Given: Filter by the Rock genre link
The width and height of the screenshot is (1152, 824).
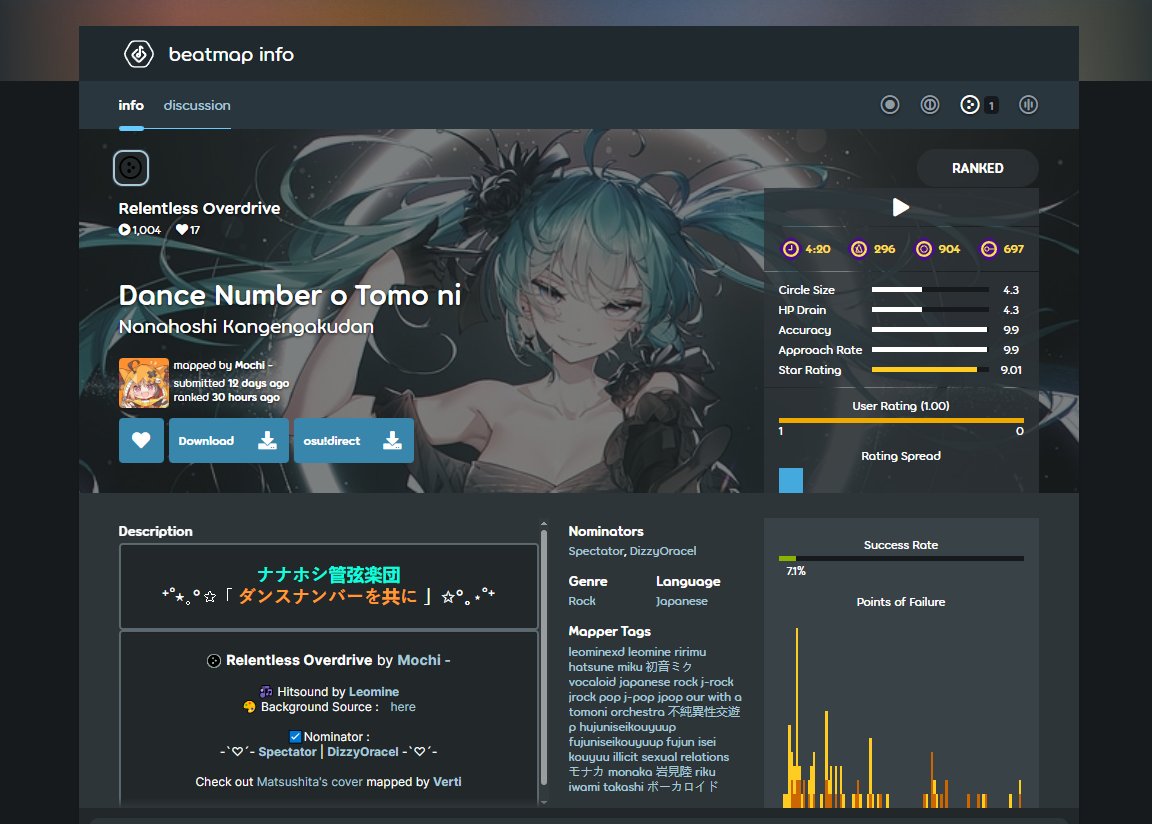Looking at the screenshot, I should point(582,601).
